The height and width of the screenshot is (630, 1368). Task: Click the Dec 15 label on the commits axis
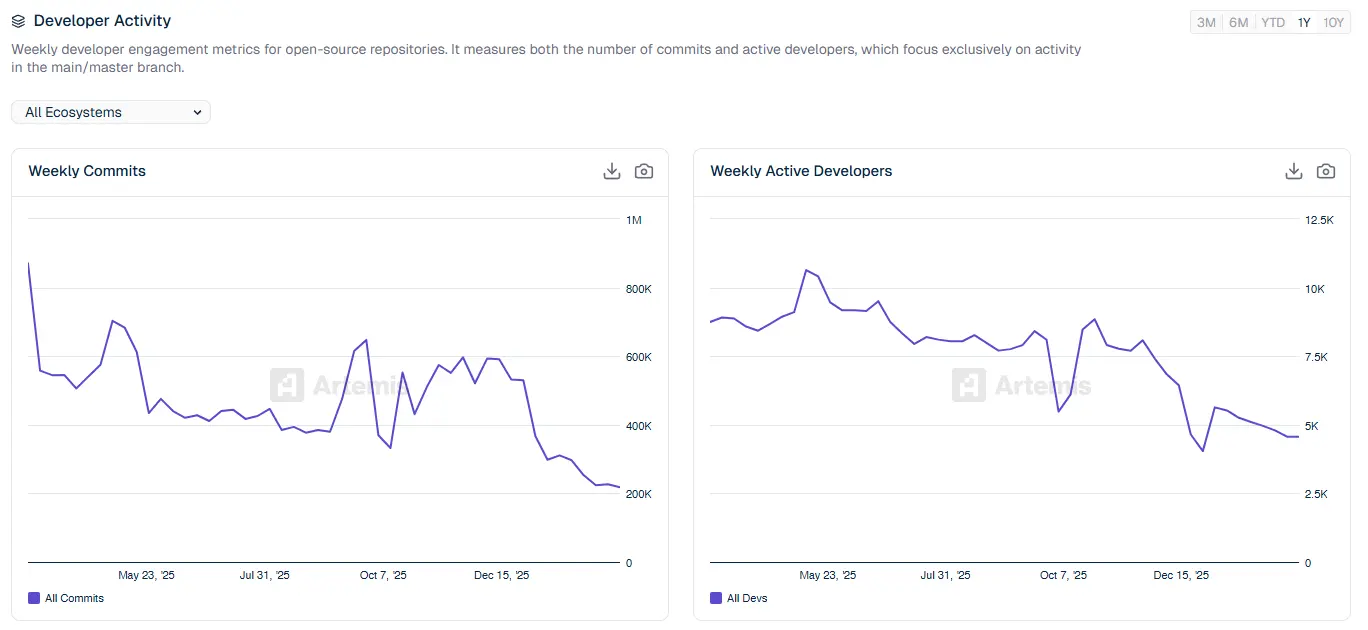(501, 575)
